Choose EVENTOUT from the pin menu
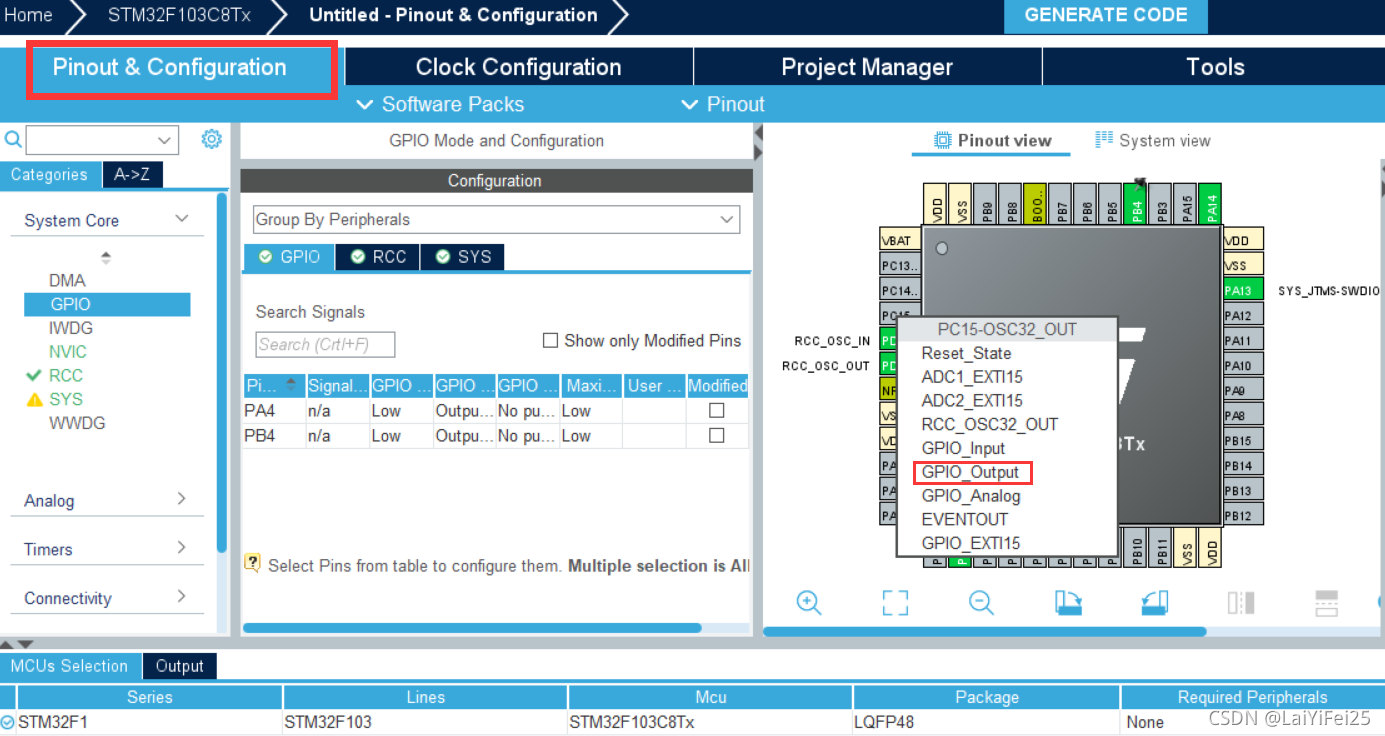This screenshot has height=736, width=1385. (x=964, y=519)
